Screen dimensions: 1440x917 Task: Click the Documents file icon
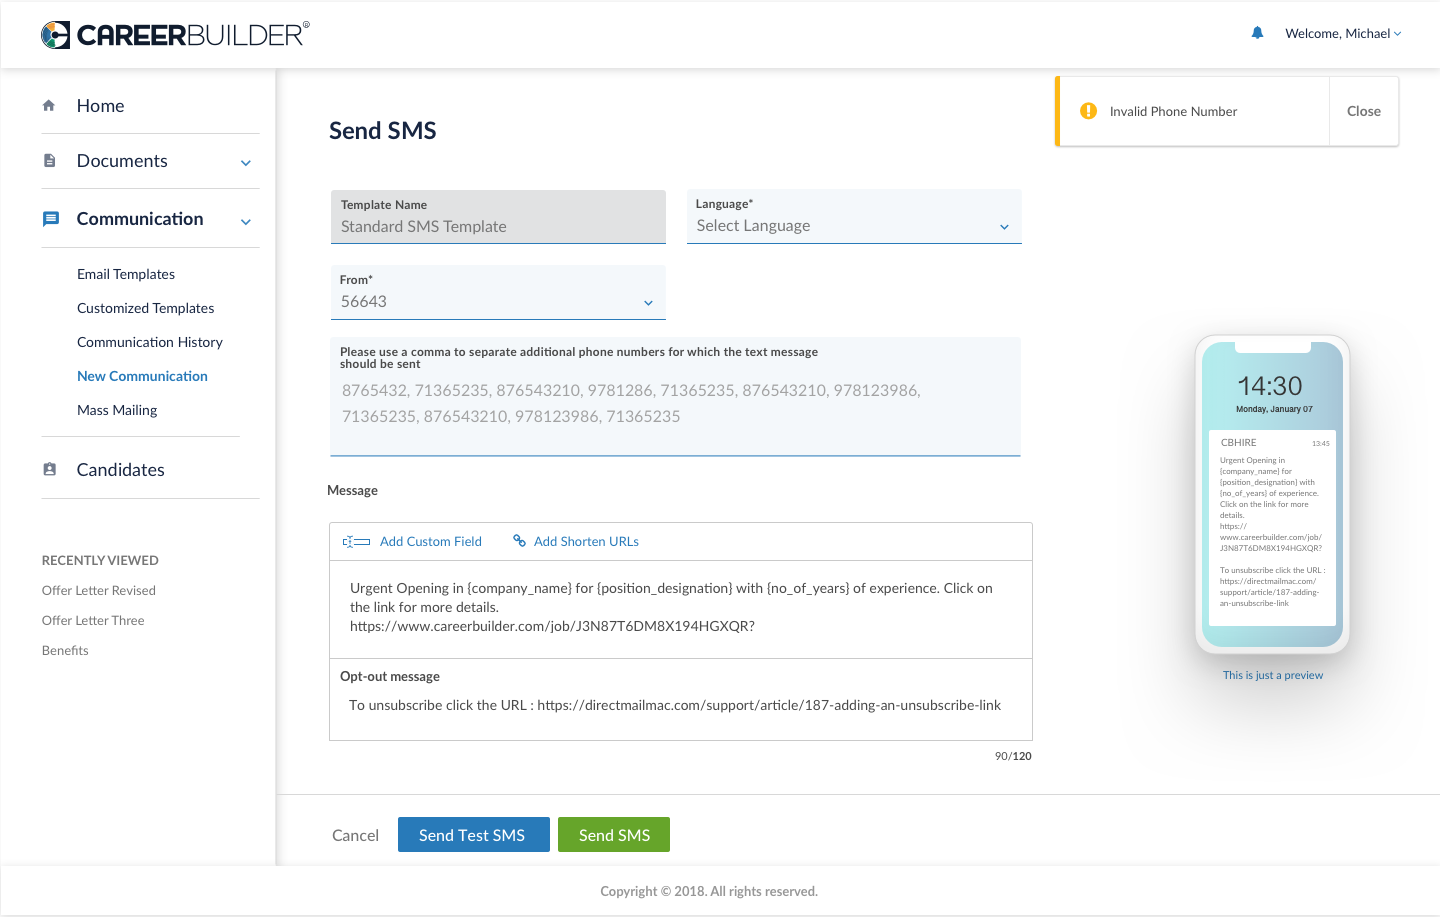(x=49, y=161)
